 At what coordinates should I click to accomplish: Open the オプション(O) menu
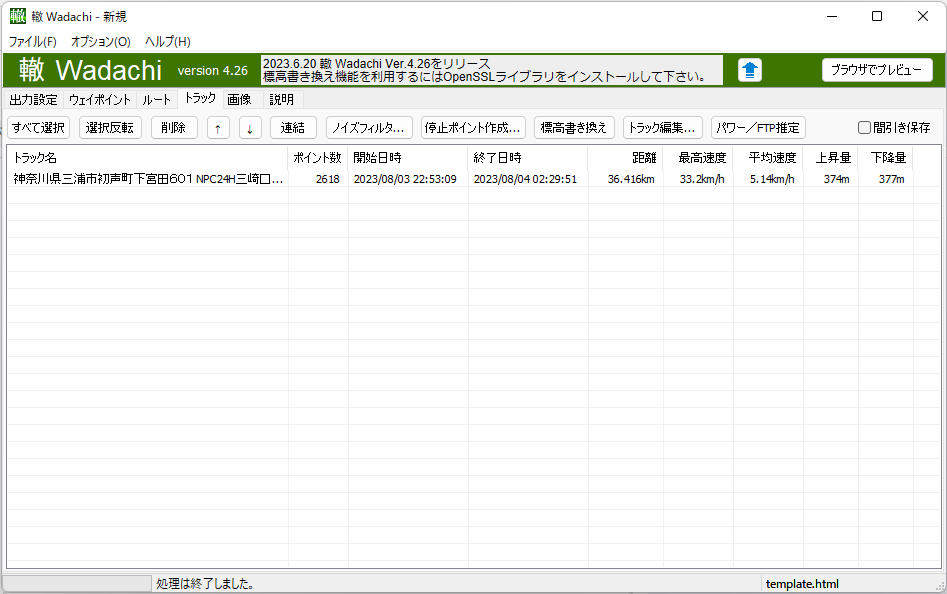point(100,42)
